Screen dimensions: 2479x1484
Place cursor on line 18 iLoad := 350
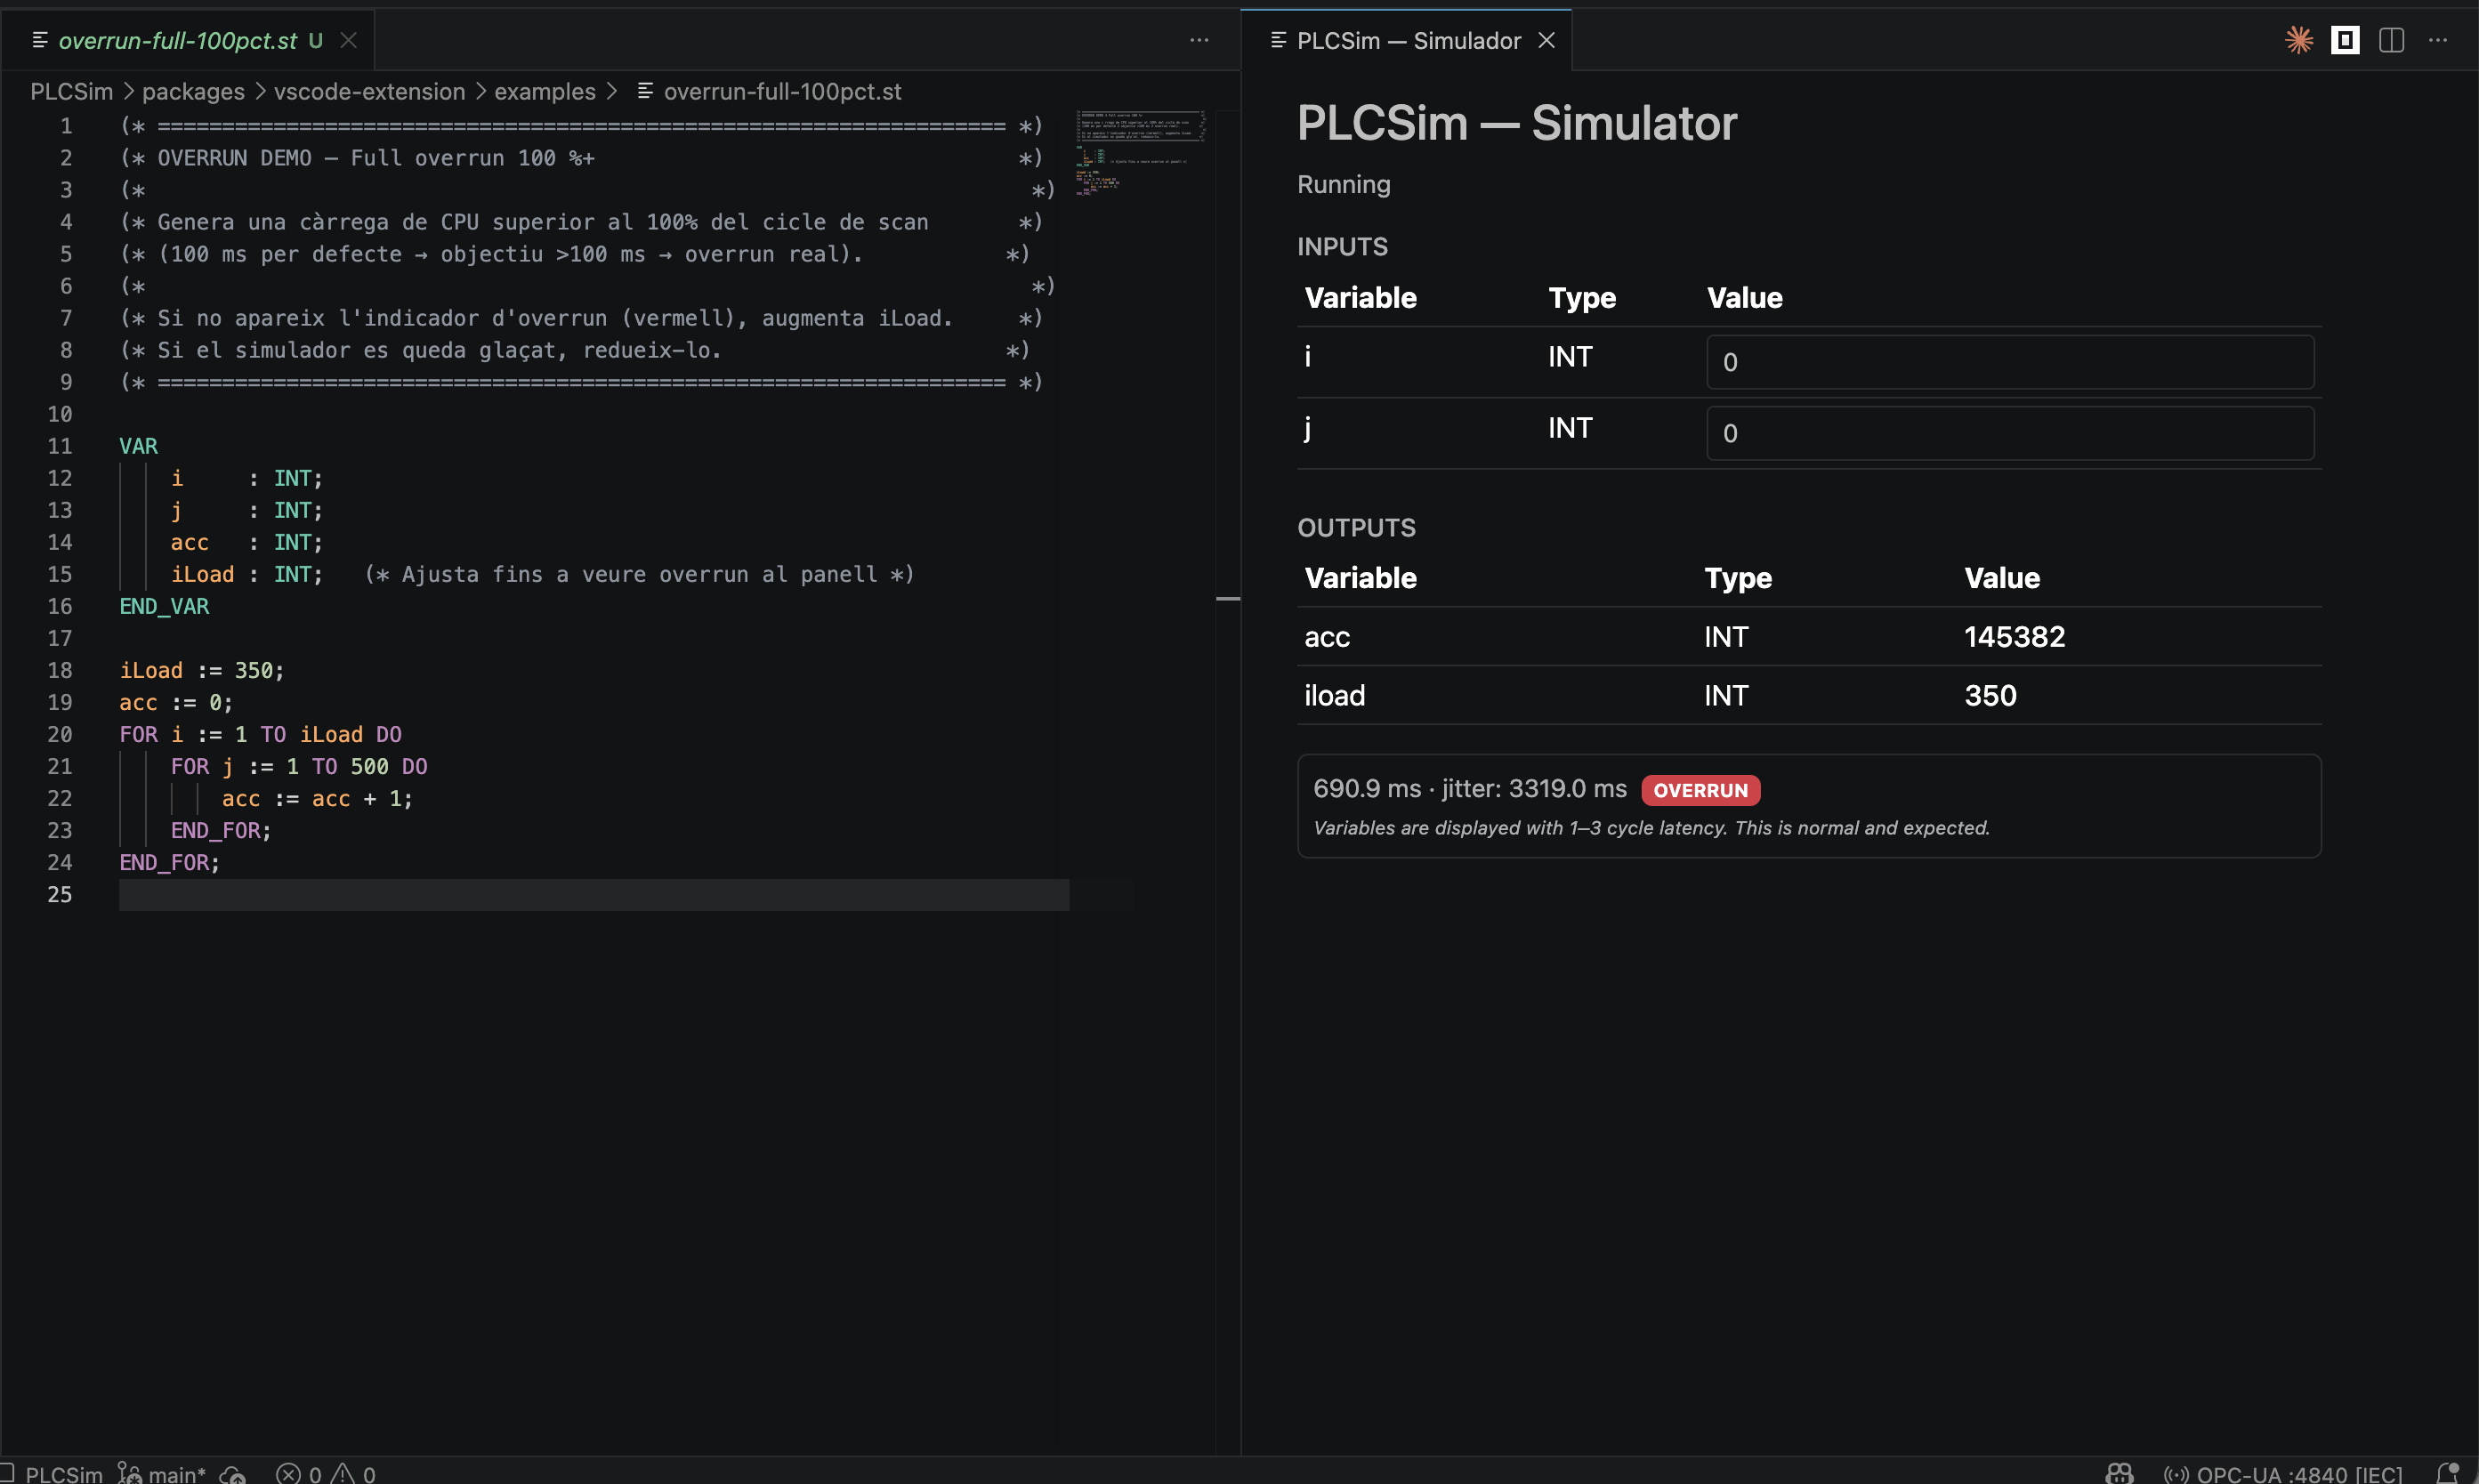coord(202,670)
